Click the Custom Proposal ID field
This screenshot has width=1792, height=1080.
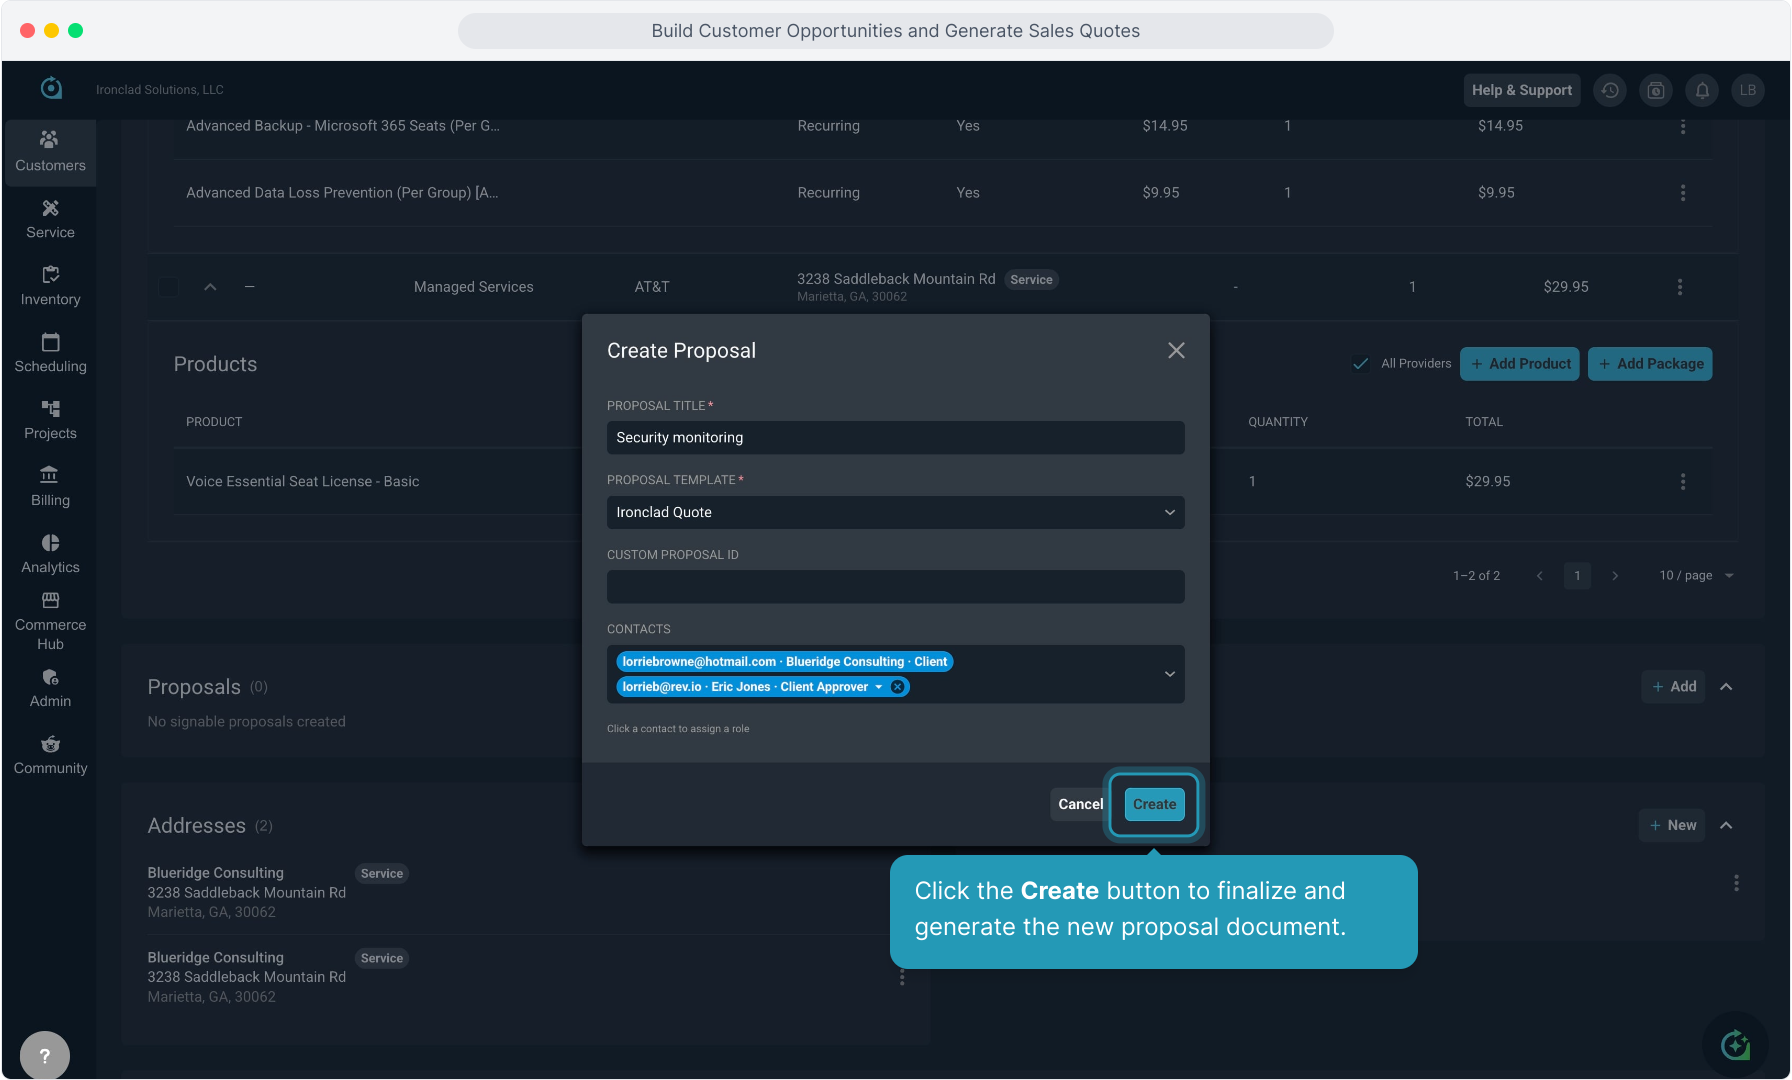click(895, 587)
